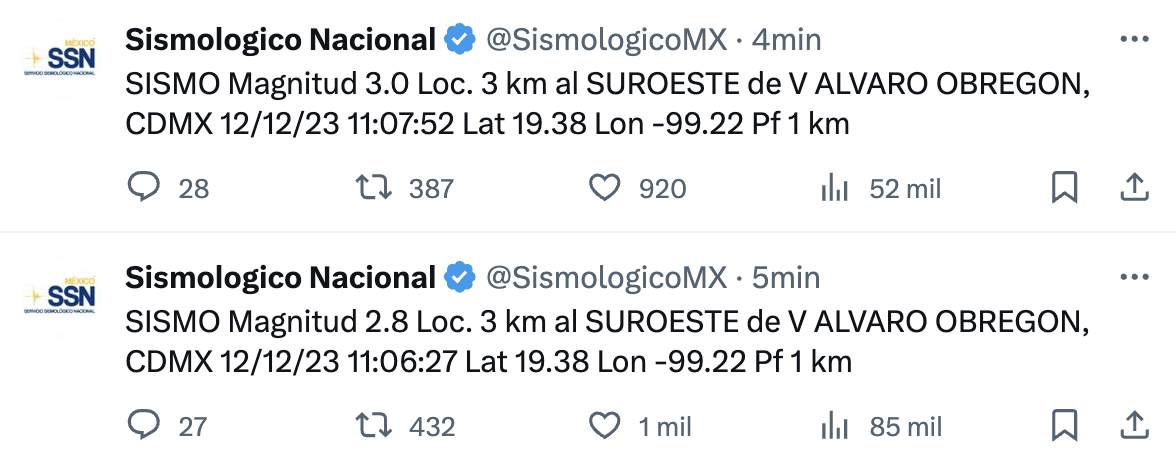This screenshot has height=458, width=1176.
Task: Like the Magnitud 2.8 tweet with 1 mil likes
Action: pos(605,426)
